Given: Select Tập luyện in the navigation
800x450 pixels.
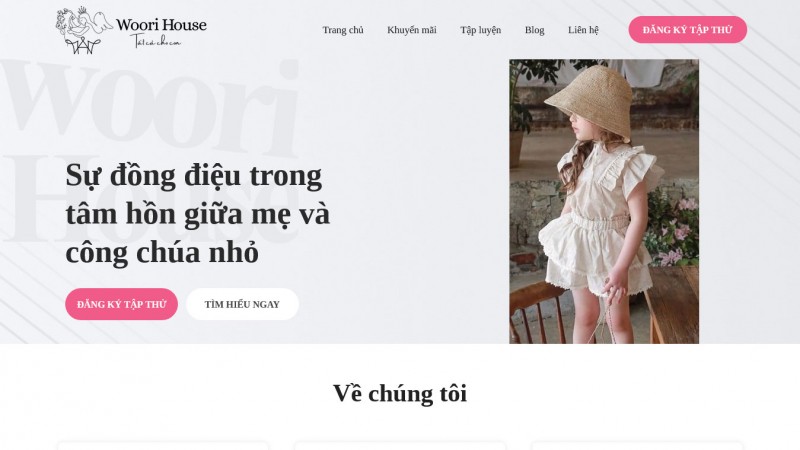Looking at the screenshot, I should pyautogui.click(x=481, y=30).
